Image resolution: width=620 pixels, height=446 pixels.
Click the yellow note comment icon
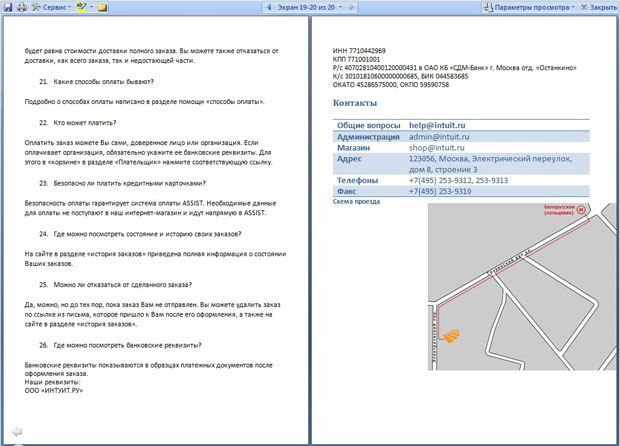102,7
